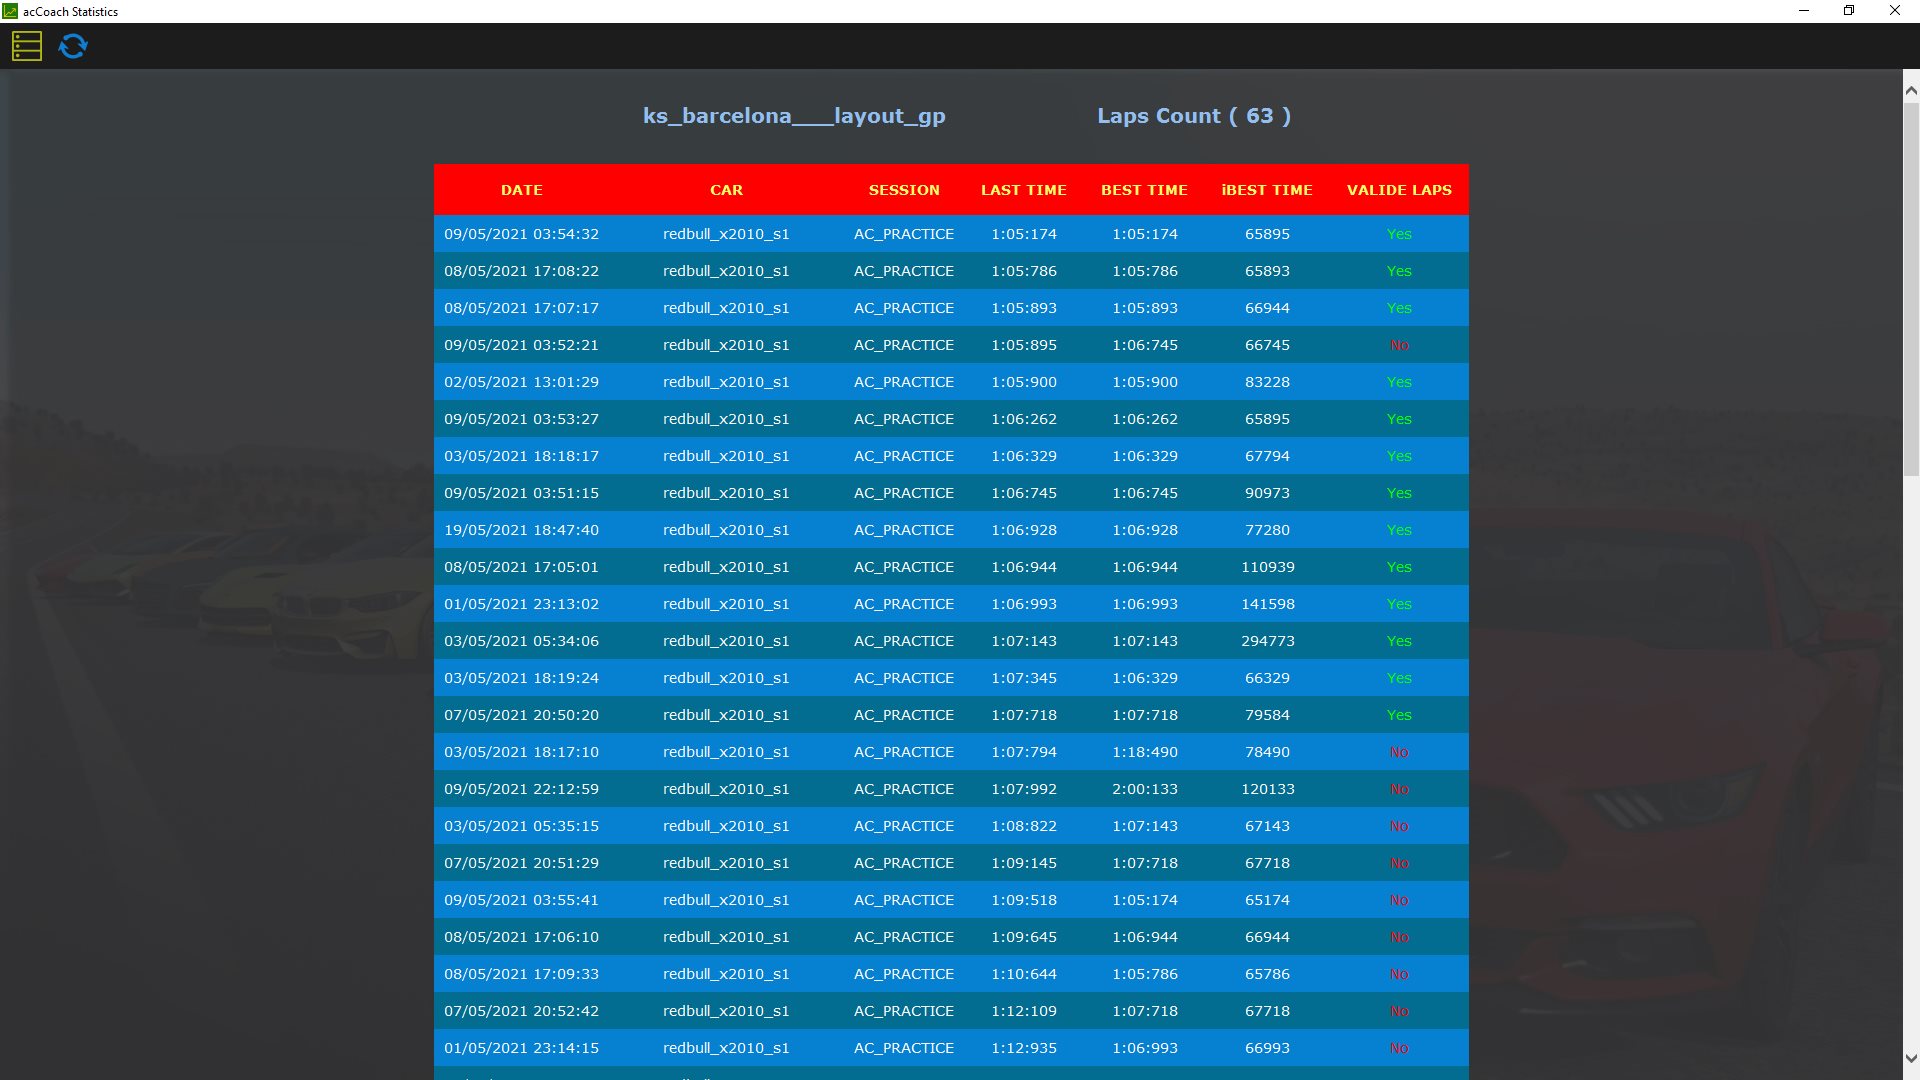Select row dated 19/05/2021 18:47:40

[951, 530]
